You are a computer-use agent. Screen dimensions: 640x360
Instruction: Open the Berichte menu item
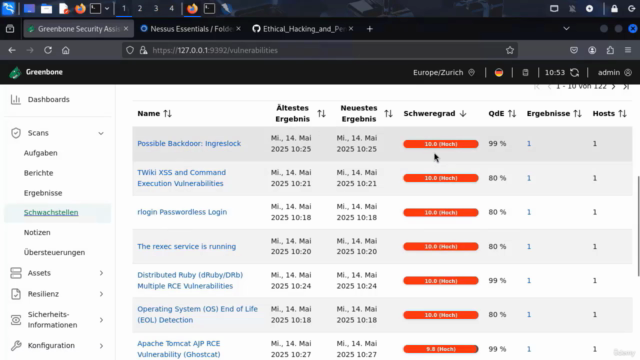click(x=38, y=173)
